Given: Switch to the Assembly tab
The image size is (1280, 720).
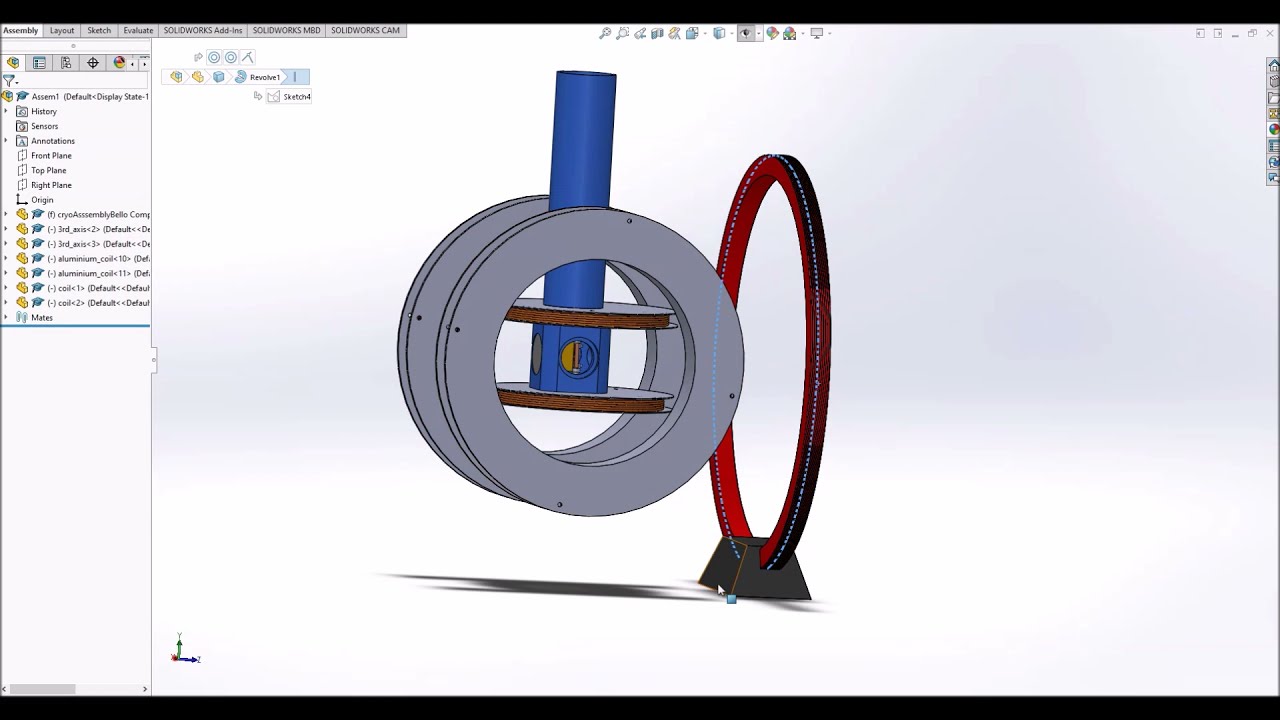Looking at the screenshot, I should click(20, 30).
